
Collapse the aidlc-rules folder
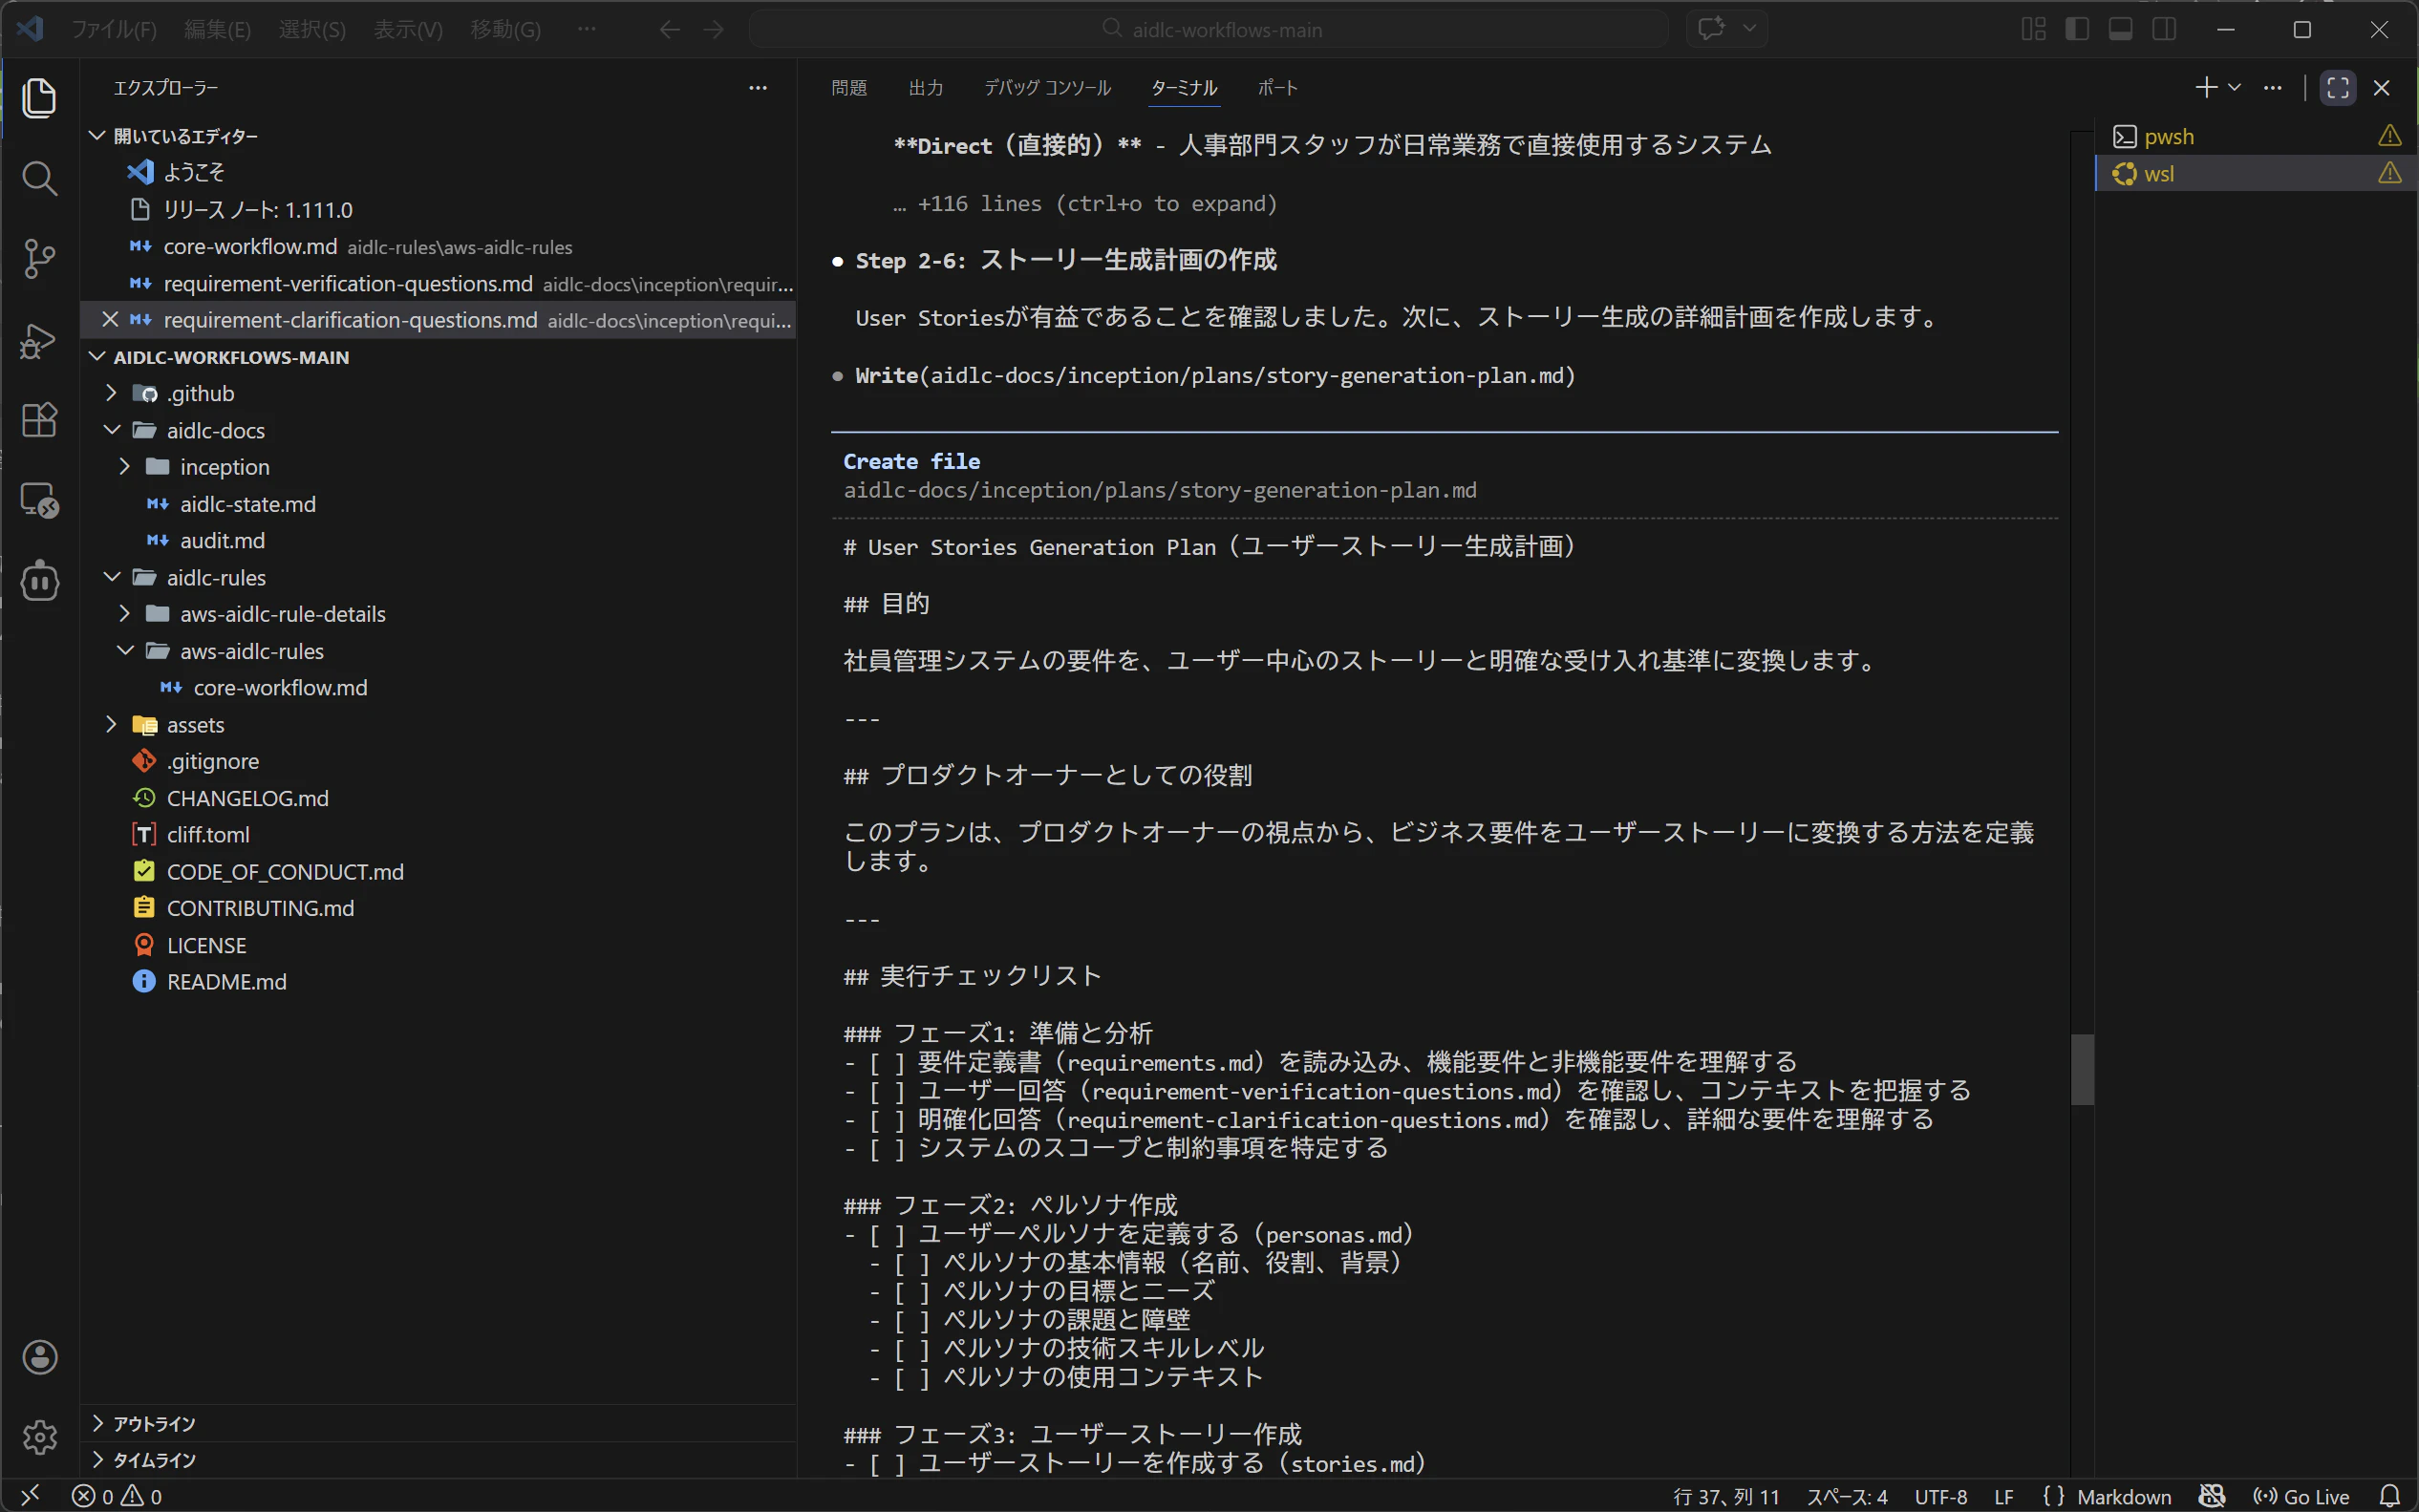click(x=438, y=577)
